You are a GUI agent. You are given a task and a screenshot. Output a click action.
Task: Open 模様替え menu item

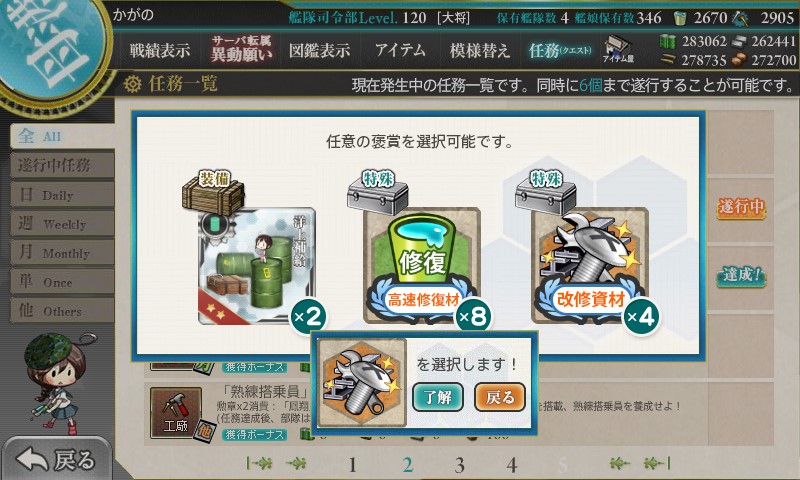pyautogui.click(x=480, y=50)
